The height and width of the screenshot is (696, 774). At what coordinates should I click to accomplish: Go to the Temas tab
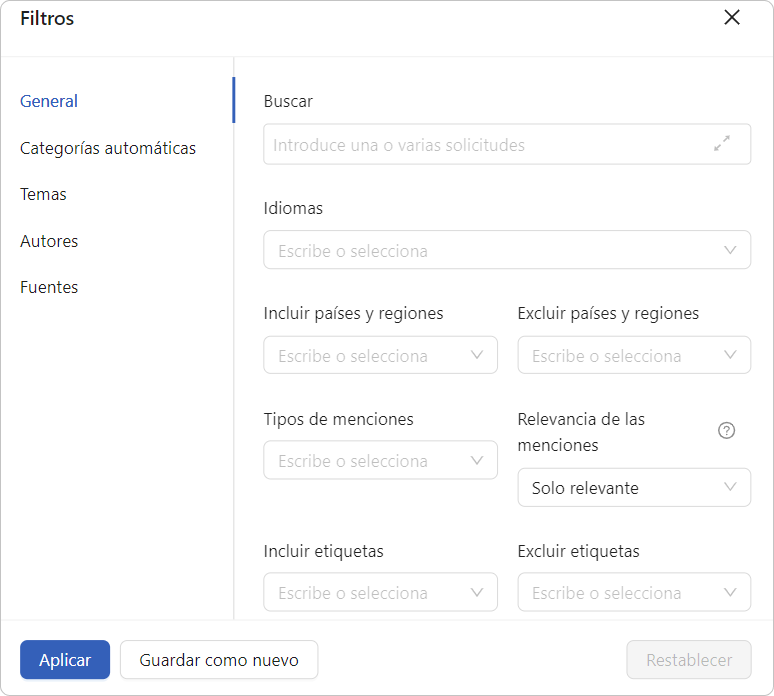[43, 194]
